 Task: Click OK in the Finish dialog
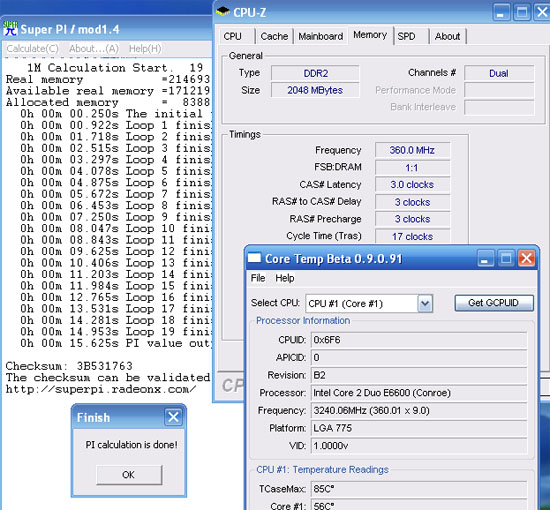[x=129, y=475]
